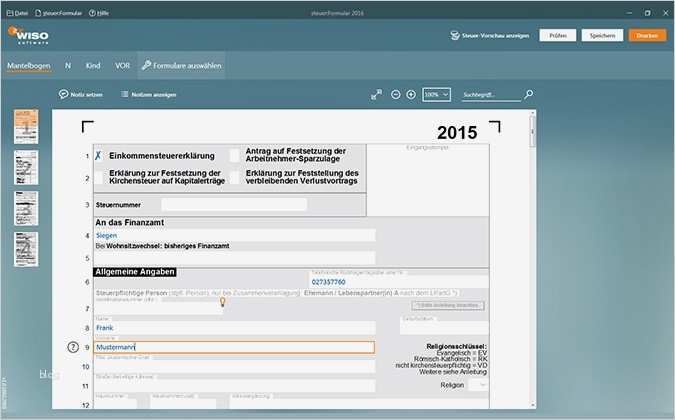The image size is (675, 420).
Task: Switch to the VOR tab
Action: [x=122, y=65]
